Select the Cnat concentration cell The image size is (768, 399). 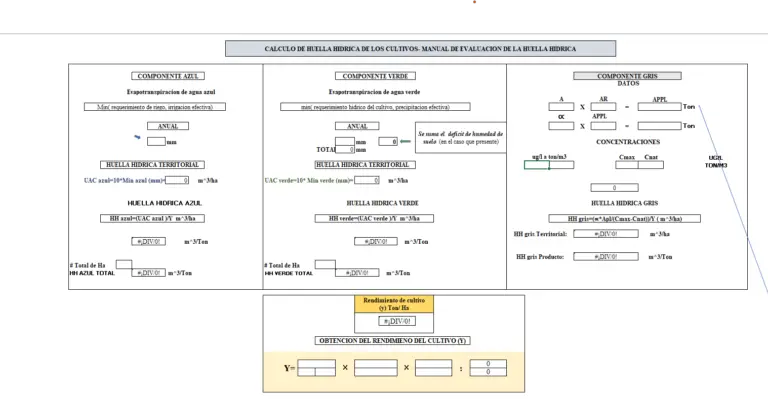651,165
